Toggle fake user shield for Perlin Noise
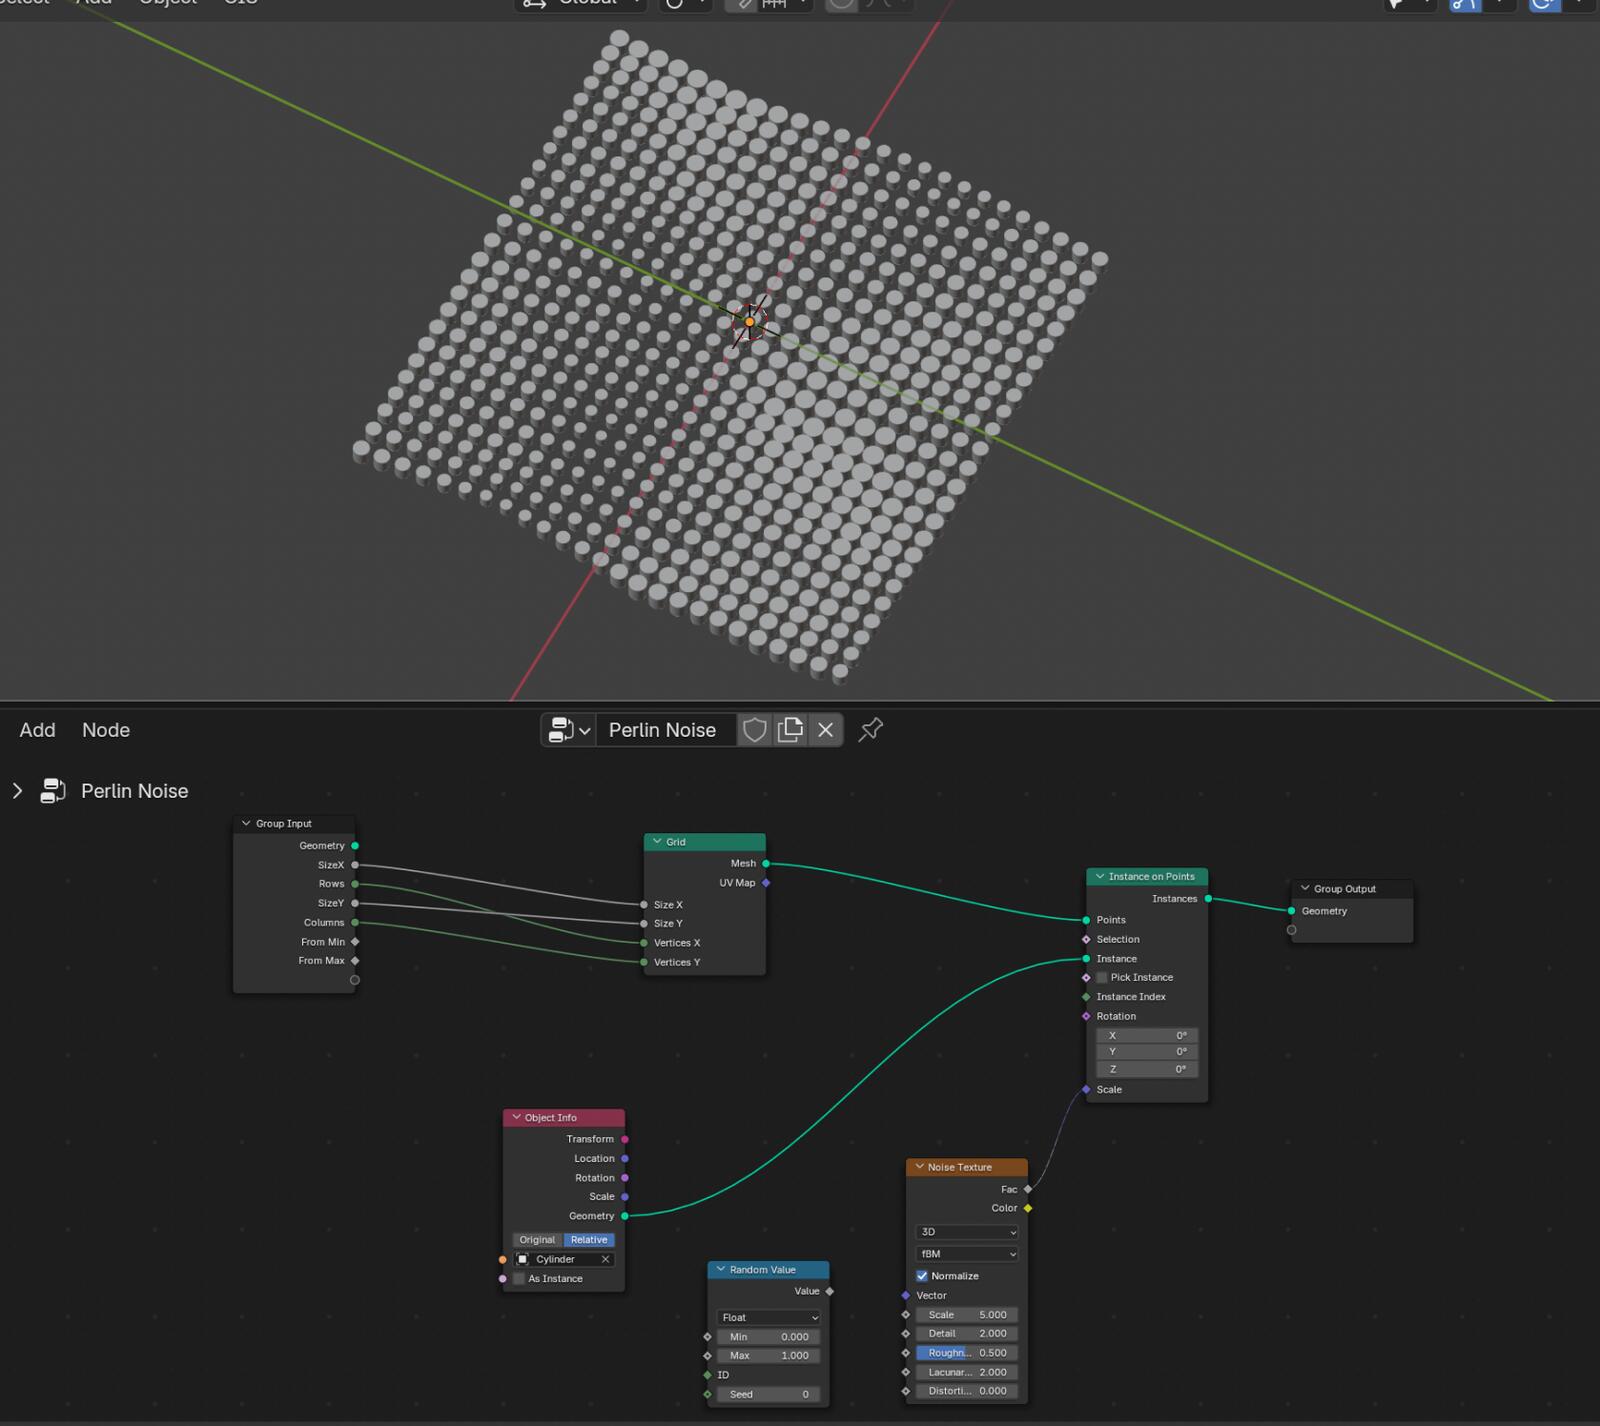Image resolution: width=1600 pixels, height=1426 pixels. pos(755,730)
